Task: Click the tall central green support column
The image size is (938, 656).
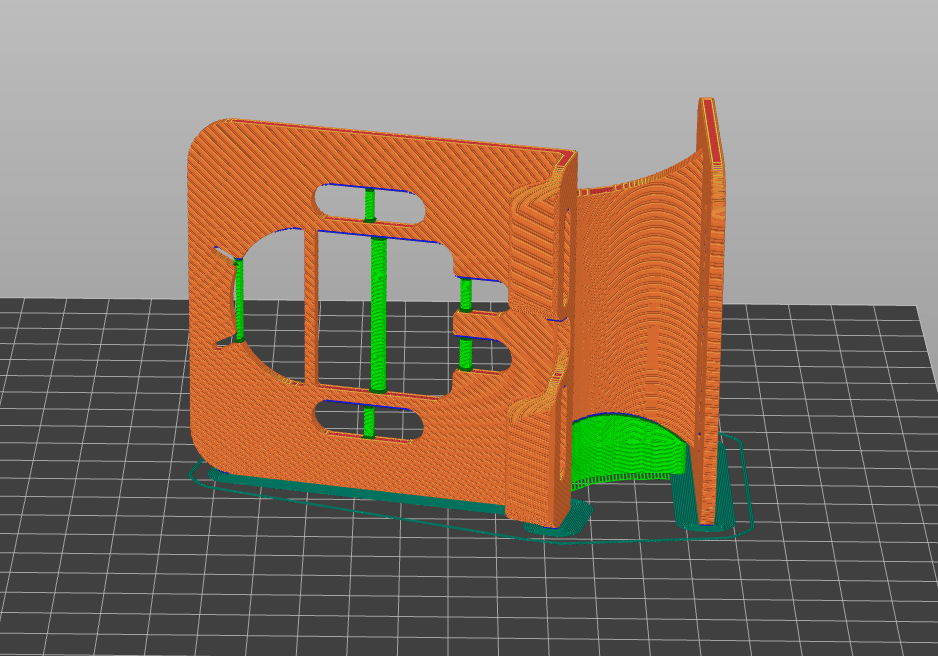Action: [377, 314]
